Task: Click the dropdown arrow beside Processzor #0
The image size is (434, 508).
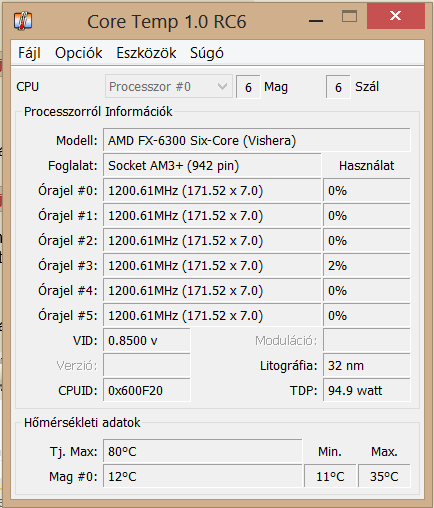Action: [222, 87]
